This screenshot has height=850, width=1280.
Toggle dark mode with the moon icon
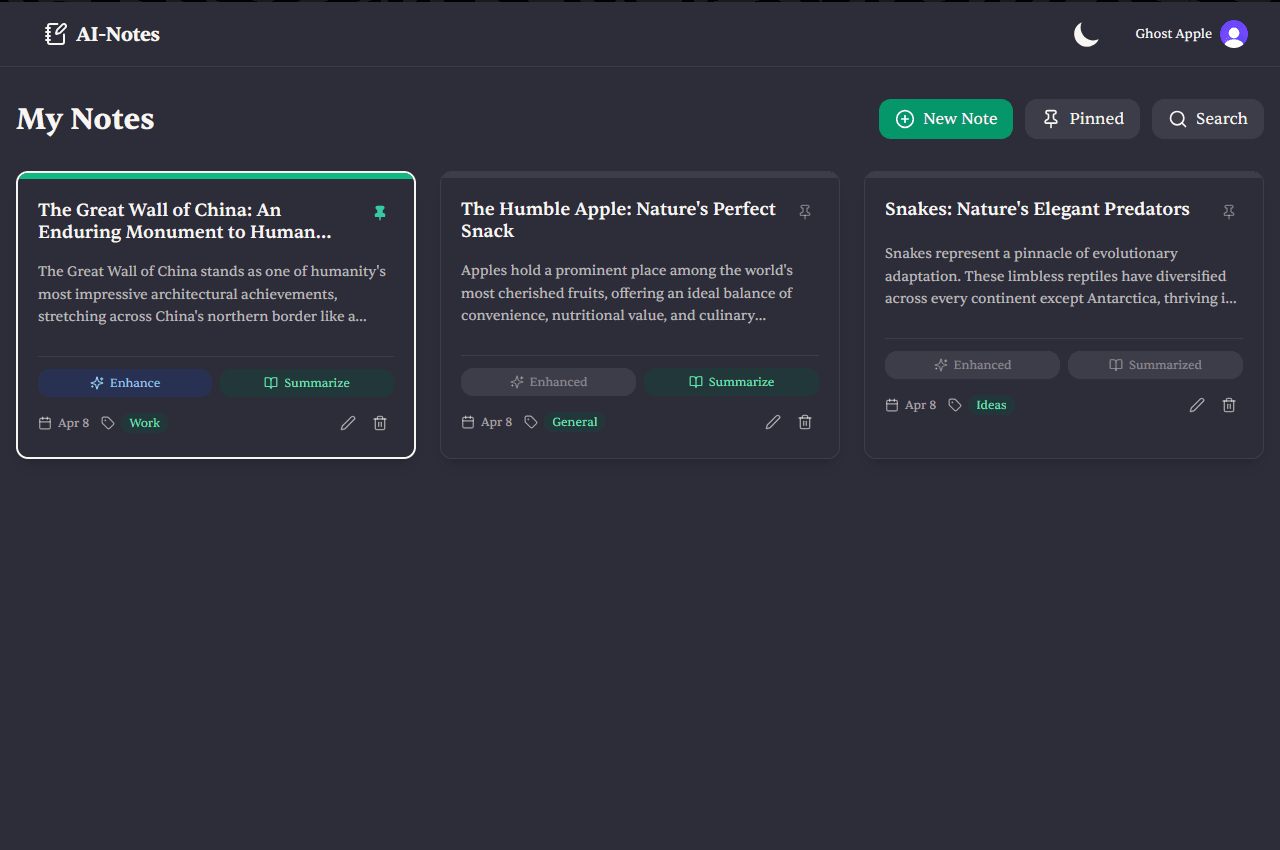click(x=1086, y=34)
